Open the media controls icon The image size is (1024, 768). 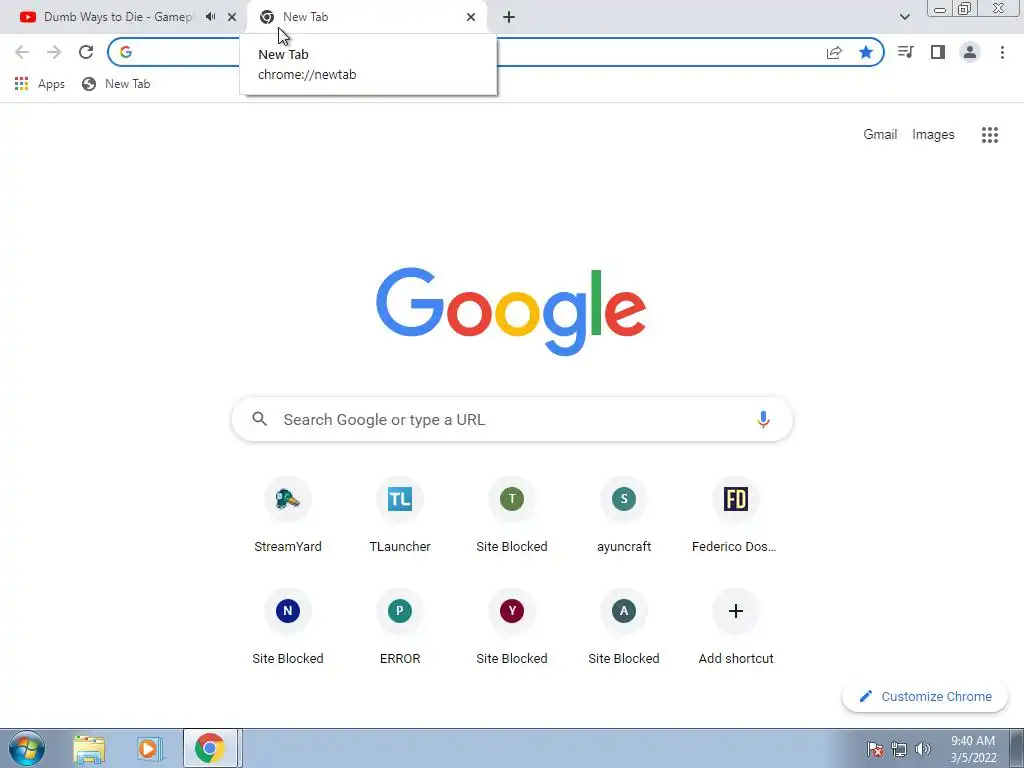pos(905,52)
